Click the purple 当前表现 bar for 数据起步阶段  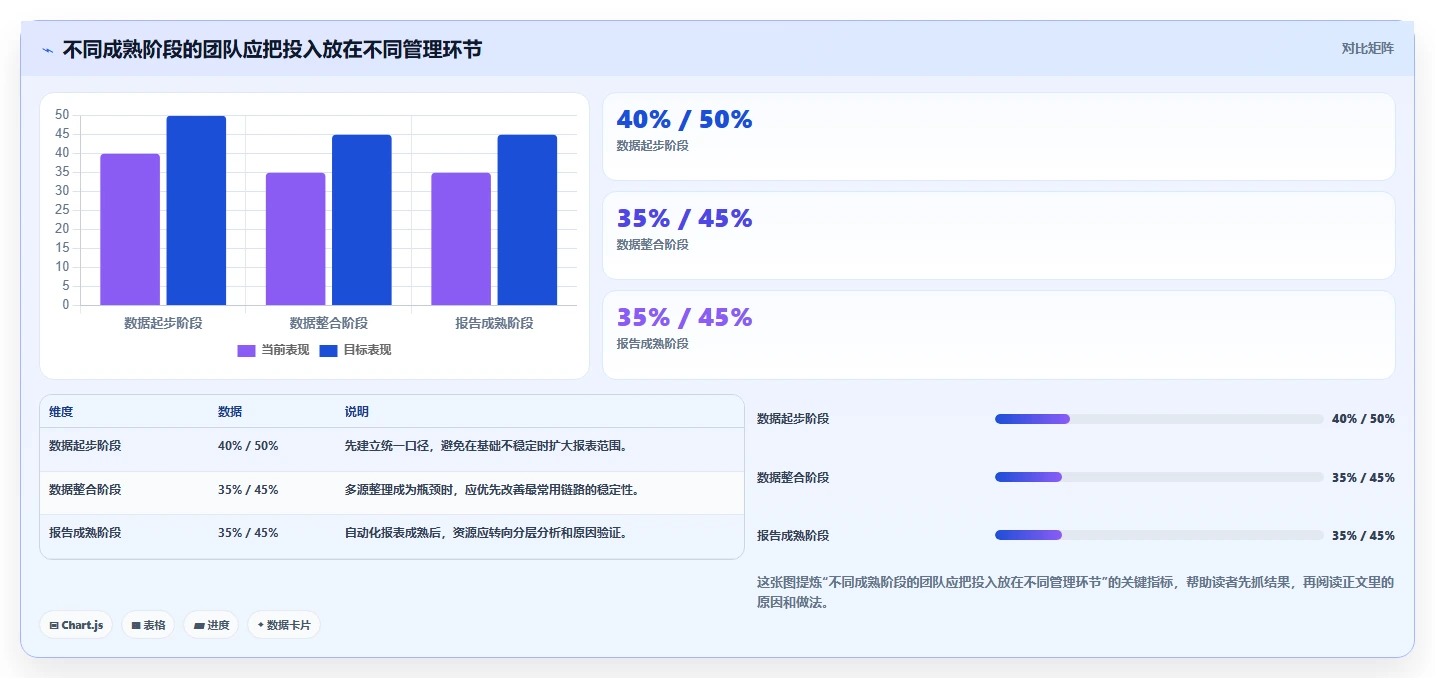click(130, 229)
